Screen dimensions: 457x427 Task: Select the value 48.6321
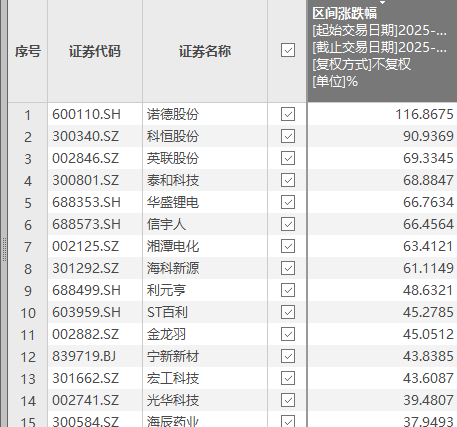click(428, 291)
